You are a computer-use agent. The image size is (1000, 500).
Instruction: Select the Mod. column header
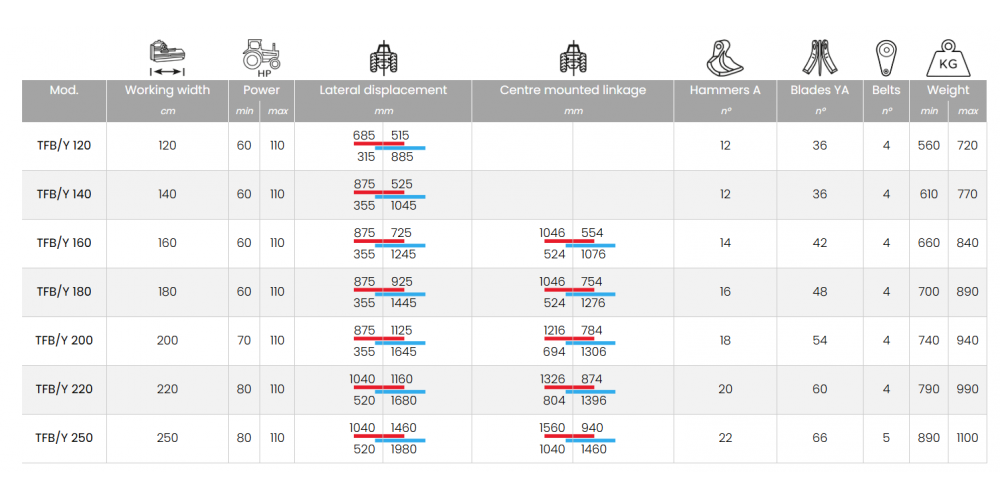[x=64, y=90]
